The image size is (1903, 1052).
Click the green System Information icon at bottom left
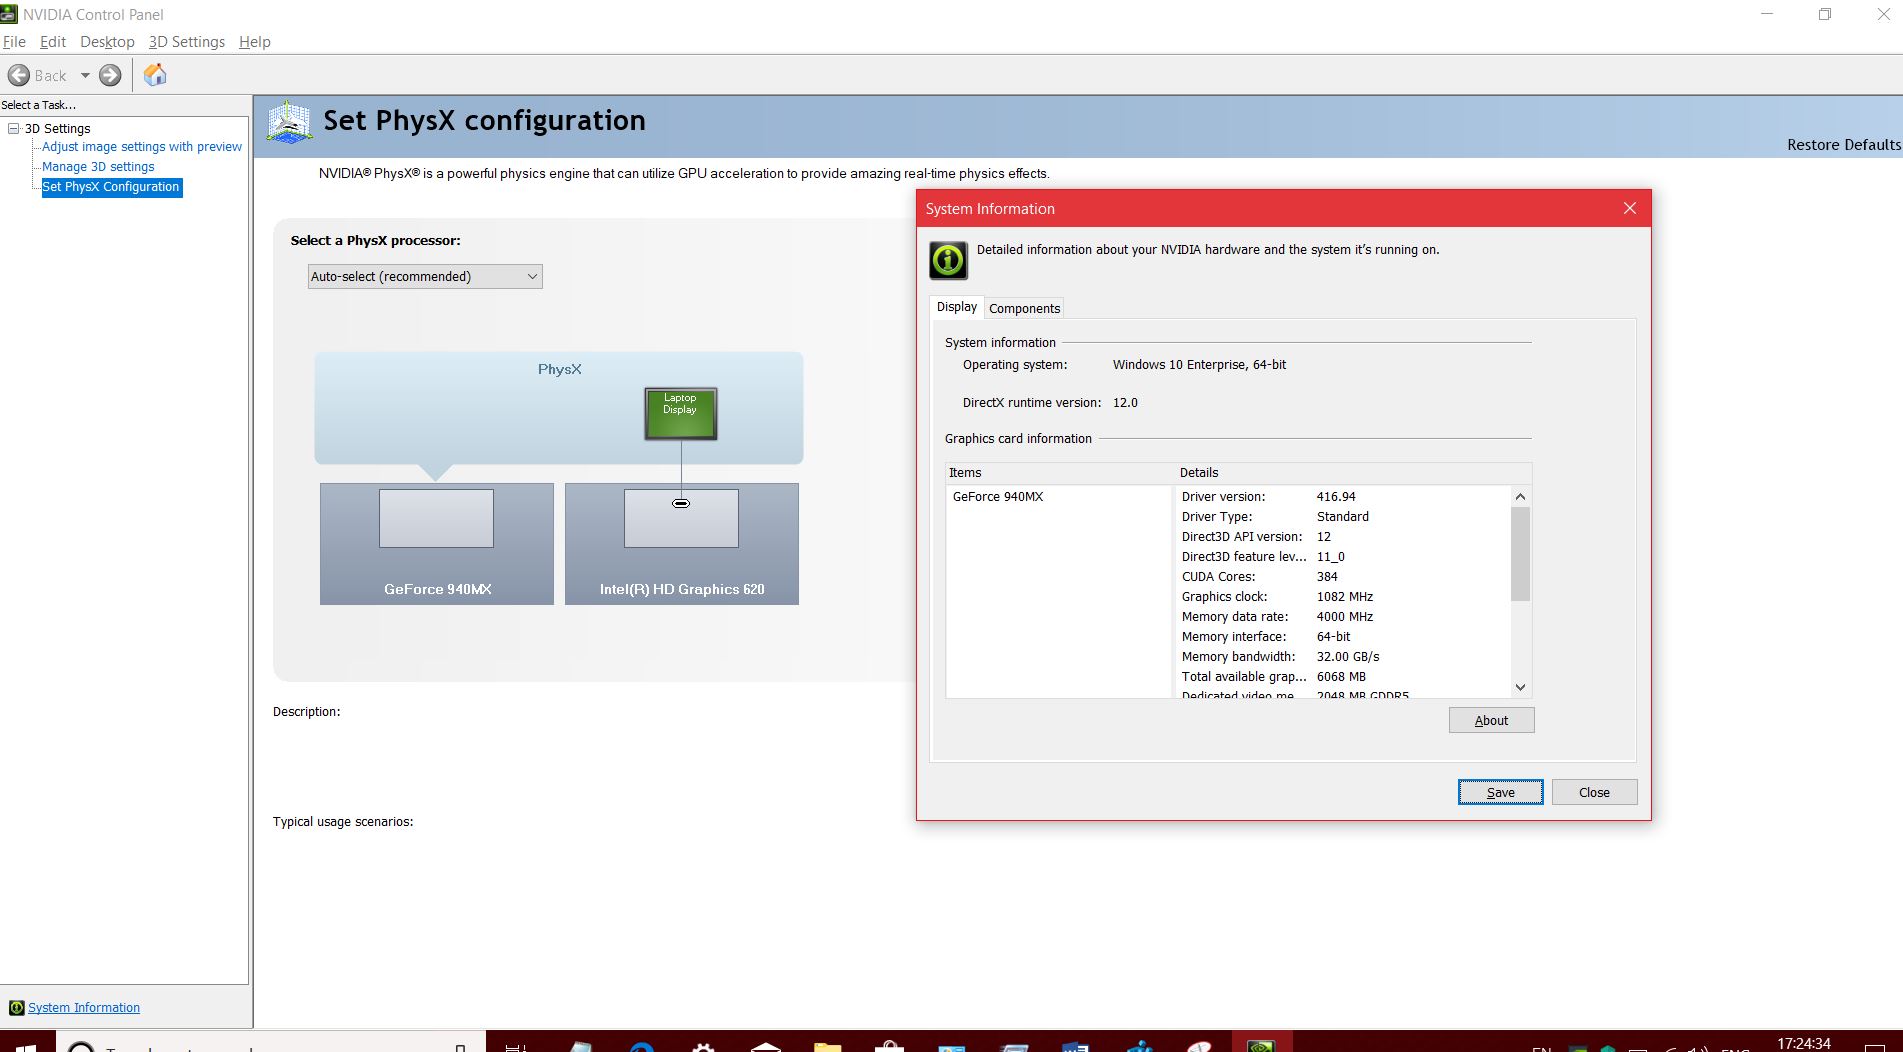16,1008
